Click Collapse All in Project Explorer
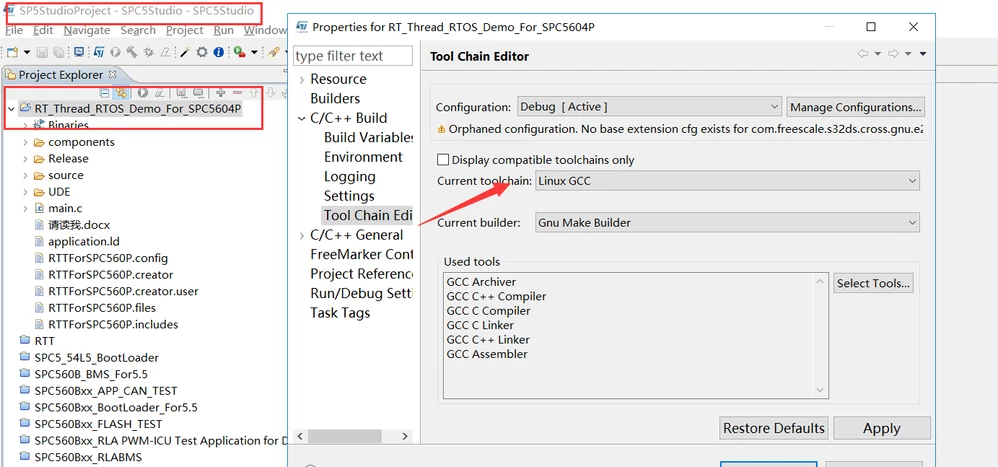This screenshot has height=467, width=998. [105, 94]
